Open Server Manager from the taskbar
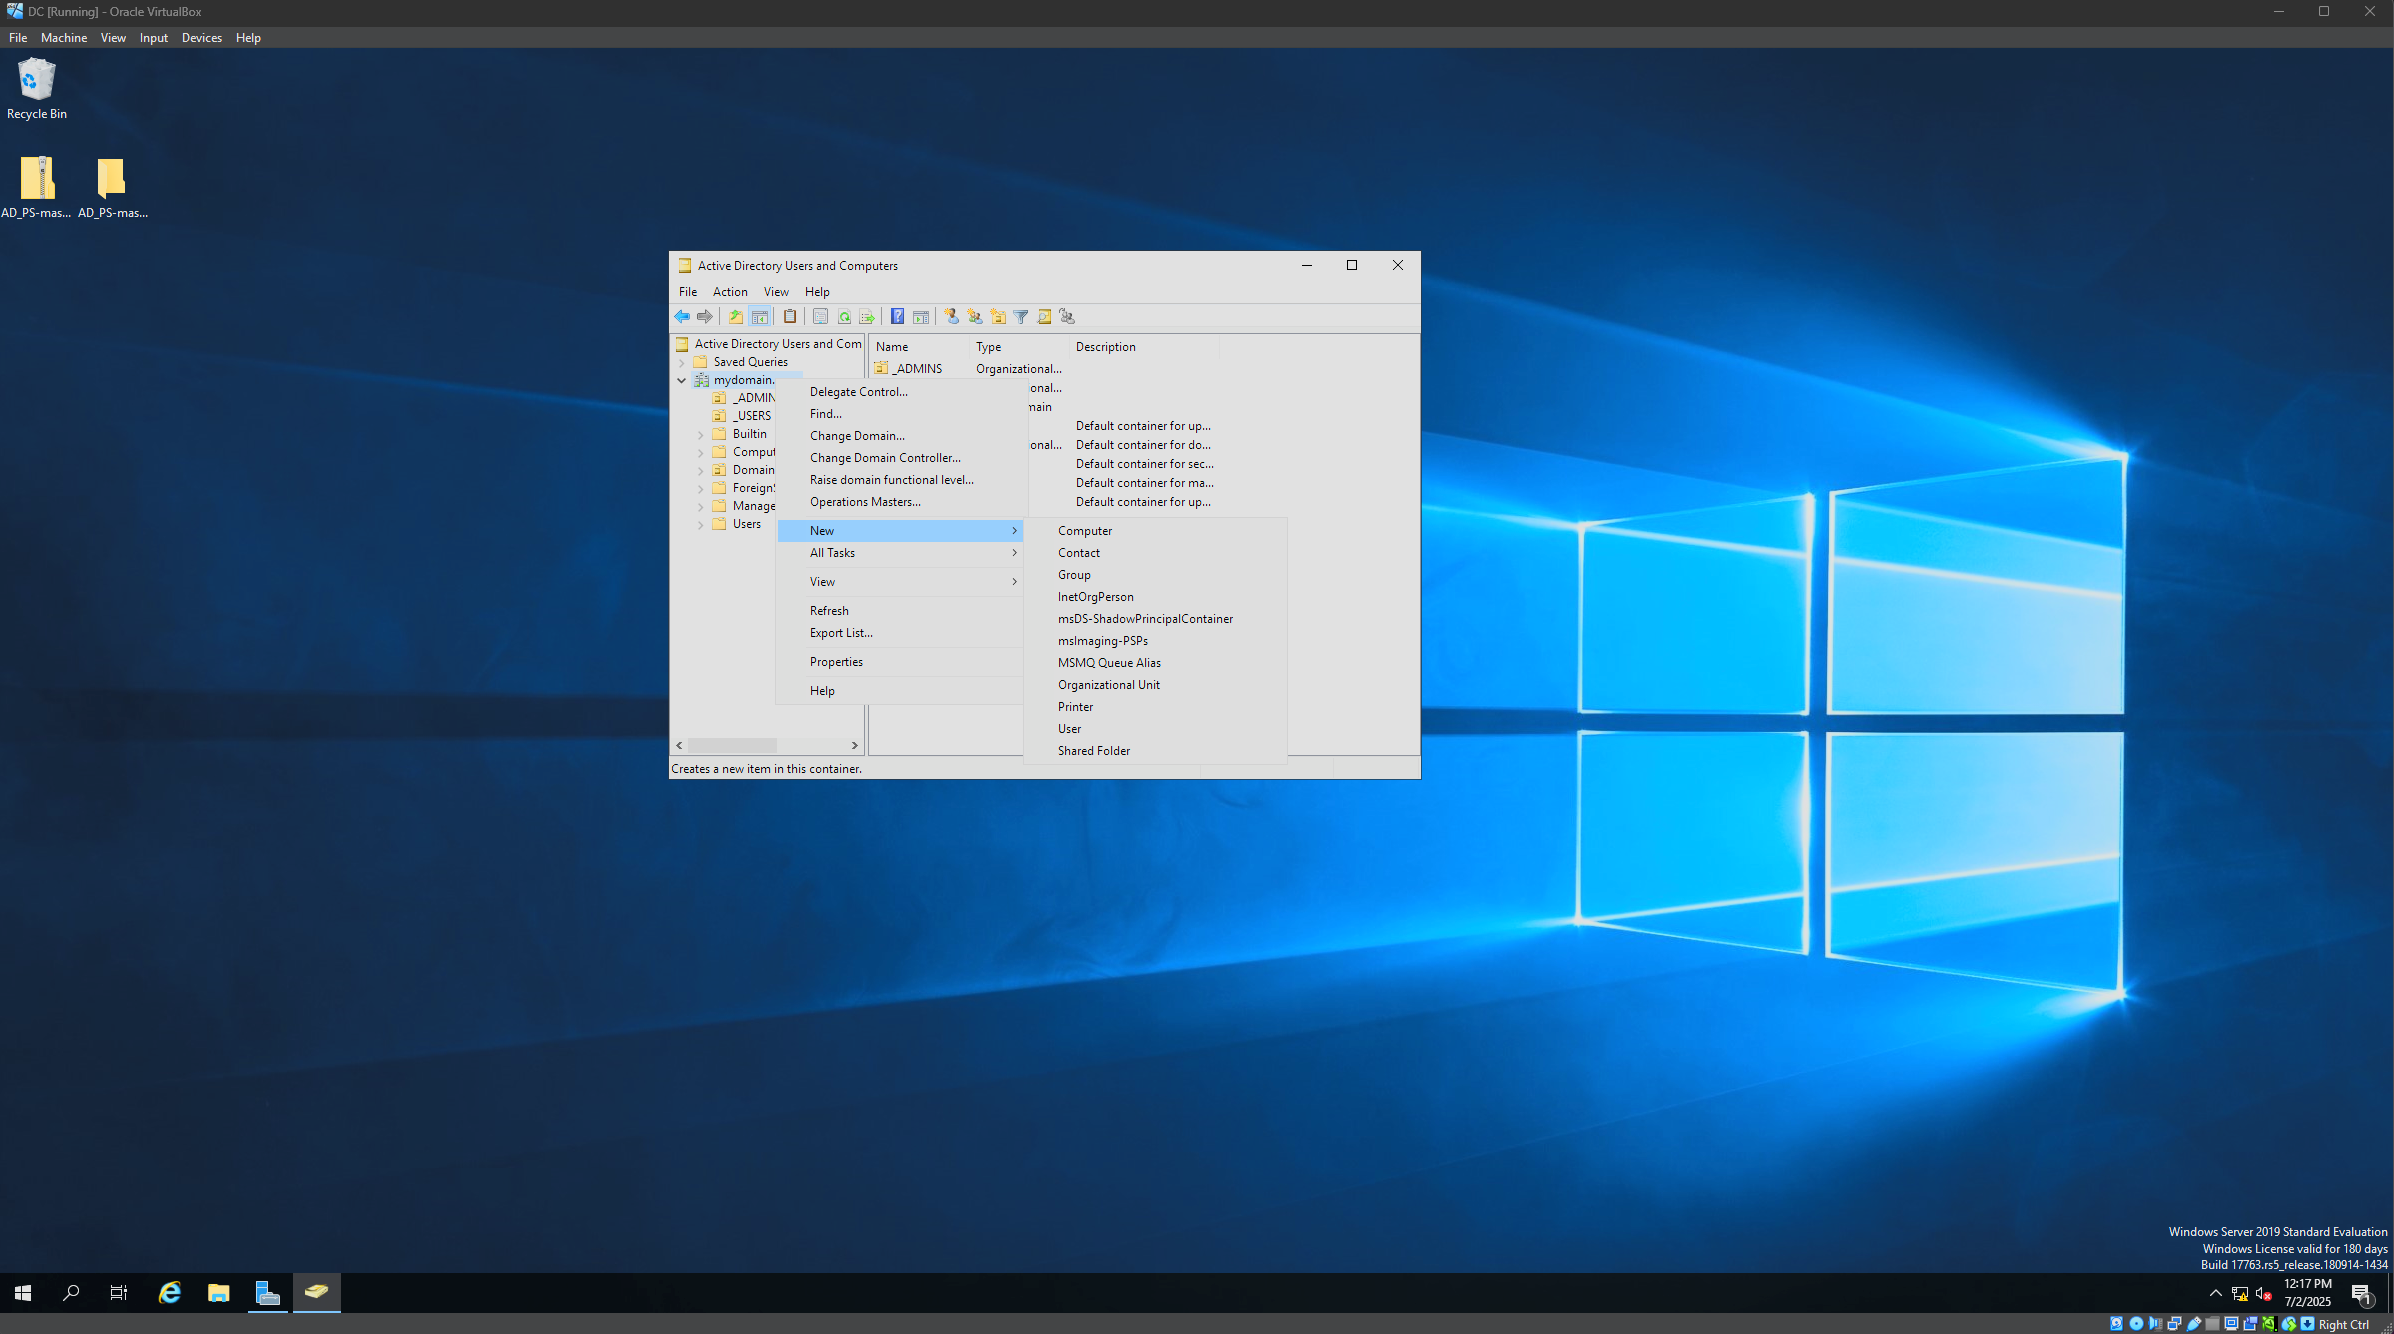This screenshot has height=1334, width=2394. pyautogui.click(x=268, y=1293)
